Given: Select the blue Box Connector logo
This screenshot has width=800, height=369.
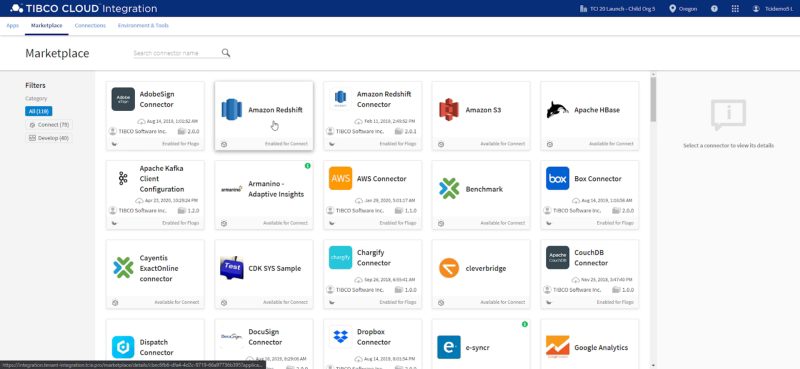Looking at the screenshot, I should [557, 178].
